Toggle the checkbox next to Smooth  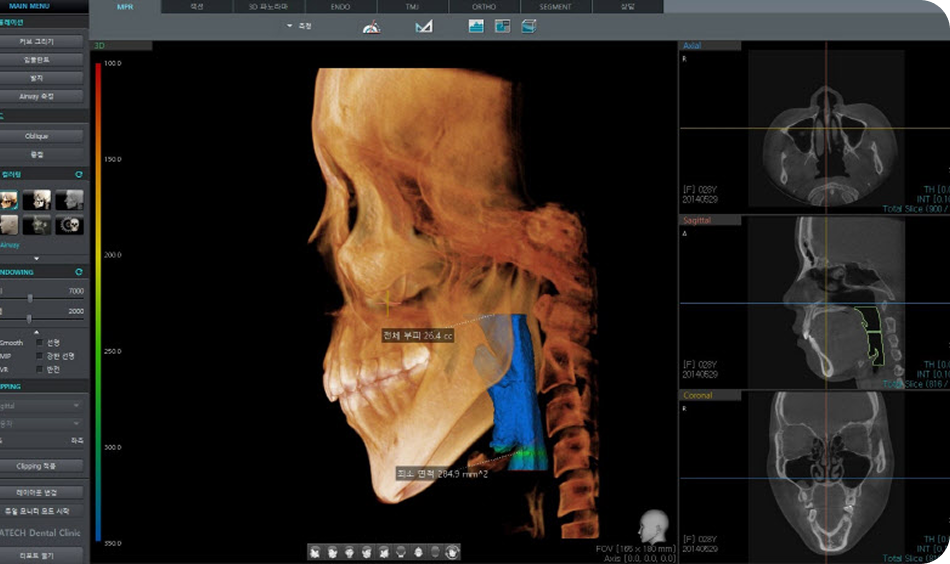coord(39,343)
